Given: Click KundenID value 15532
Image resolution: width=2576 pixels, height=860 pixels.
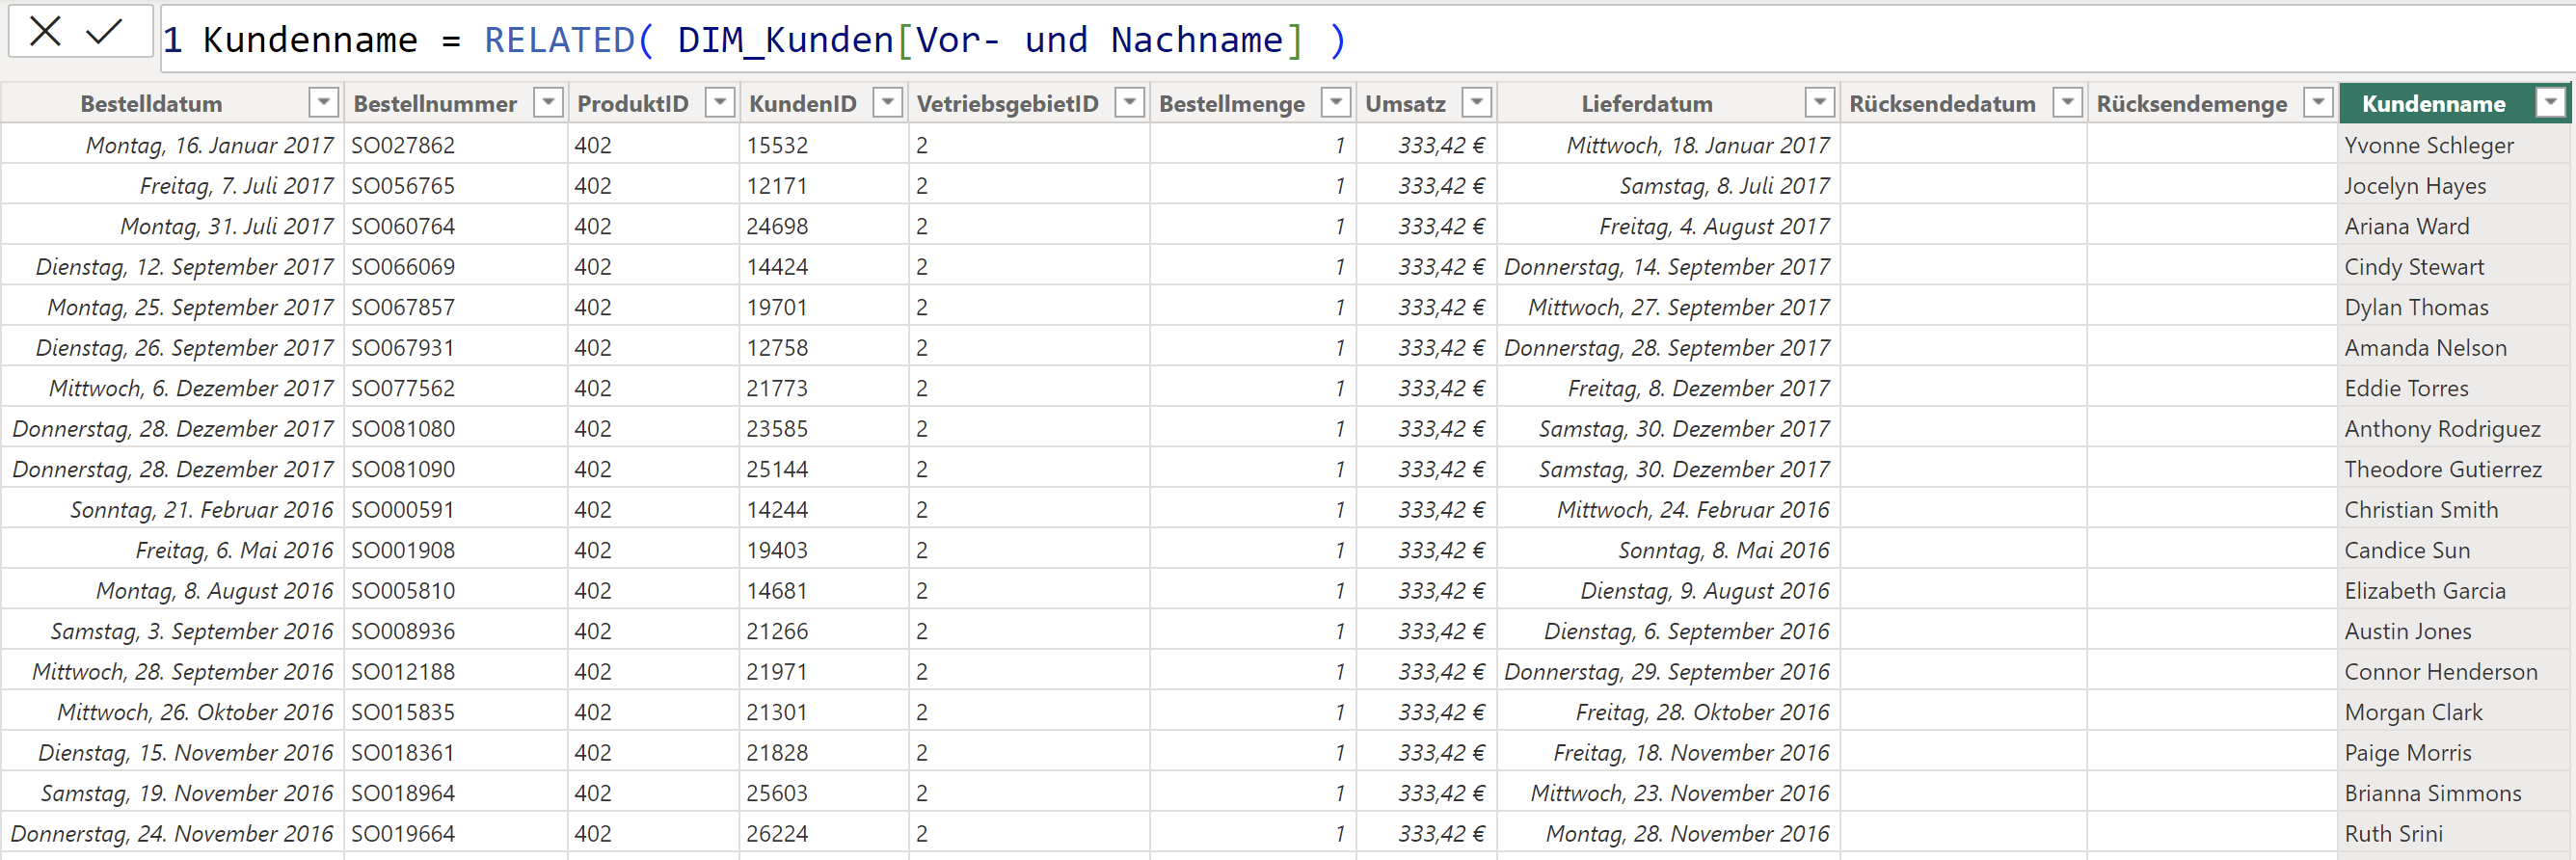Looking at the screenshot, I should [777, 145].
